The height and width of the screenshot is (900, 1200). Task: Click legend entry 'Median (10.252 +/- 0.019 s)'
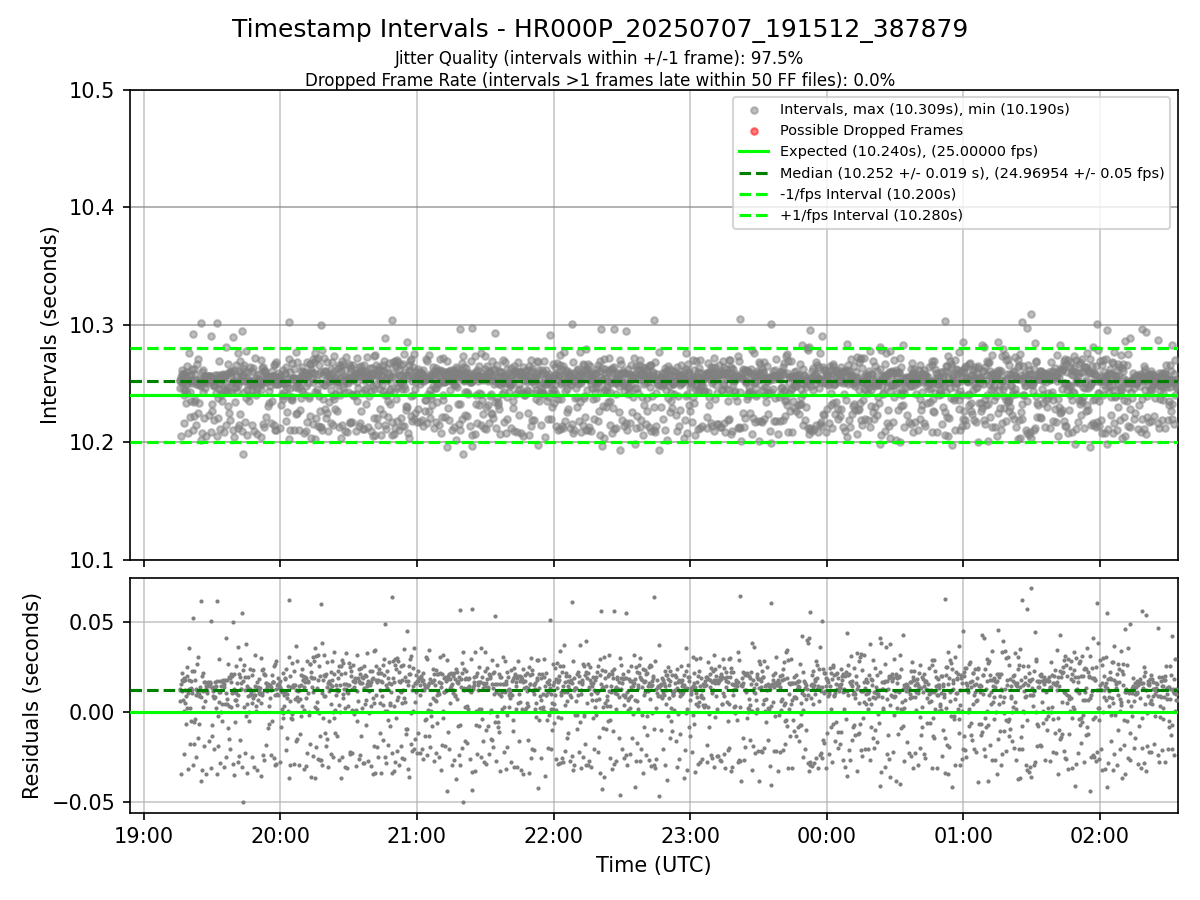(972, 172)
